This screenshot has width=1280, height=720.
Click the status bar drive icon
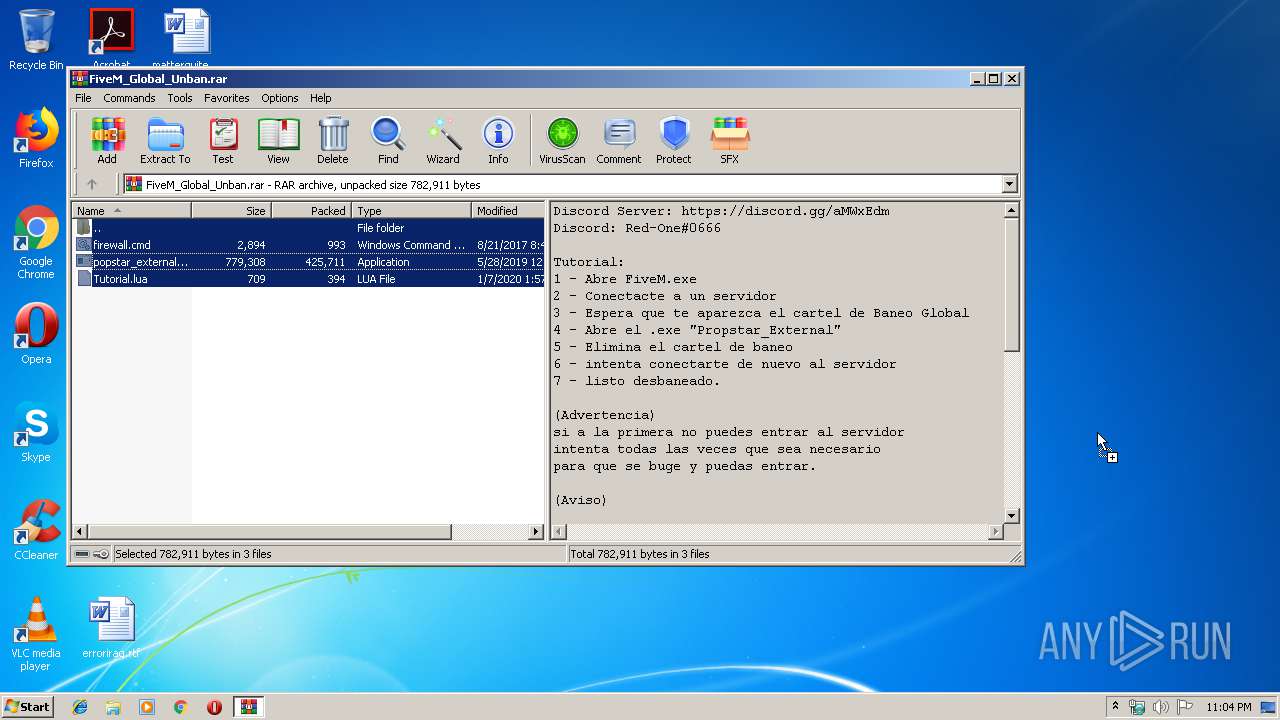[82, 554]
